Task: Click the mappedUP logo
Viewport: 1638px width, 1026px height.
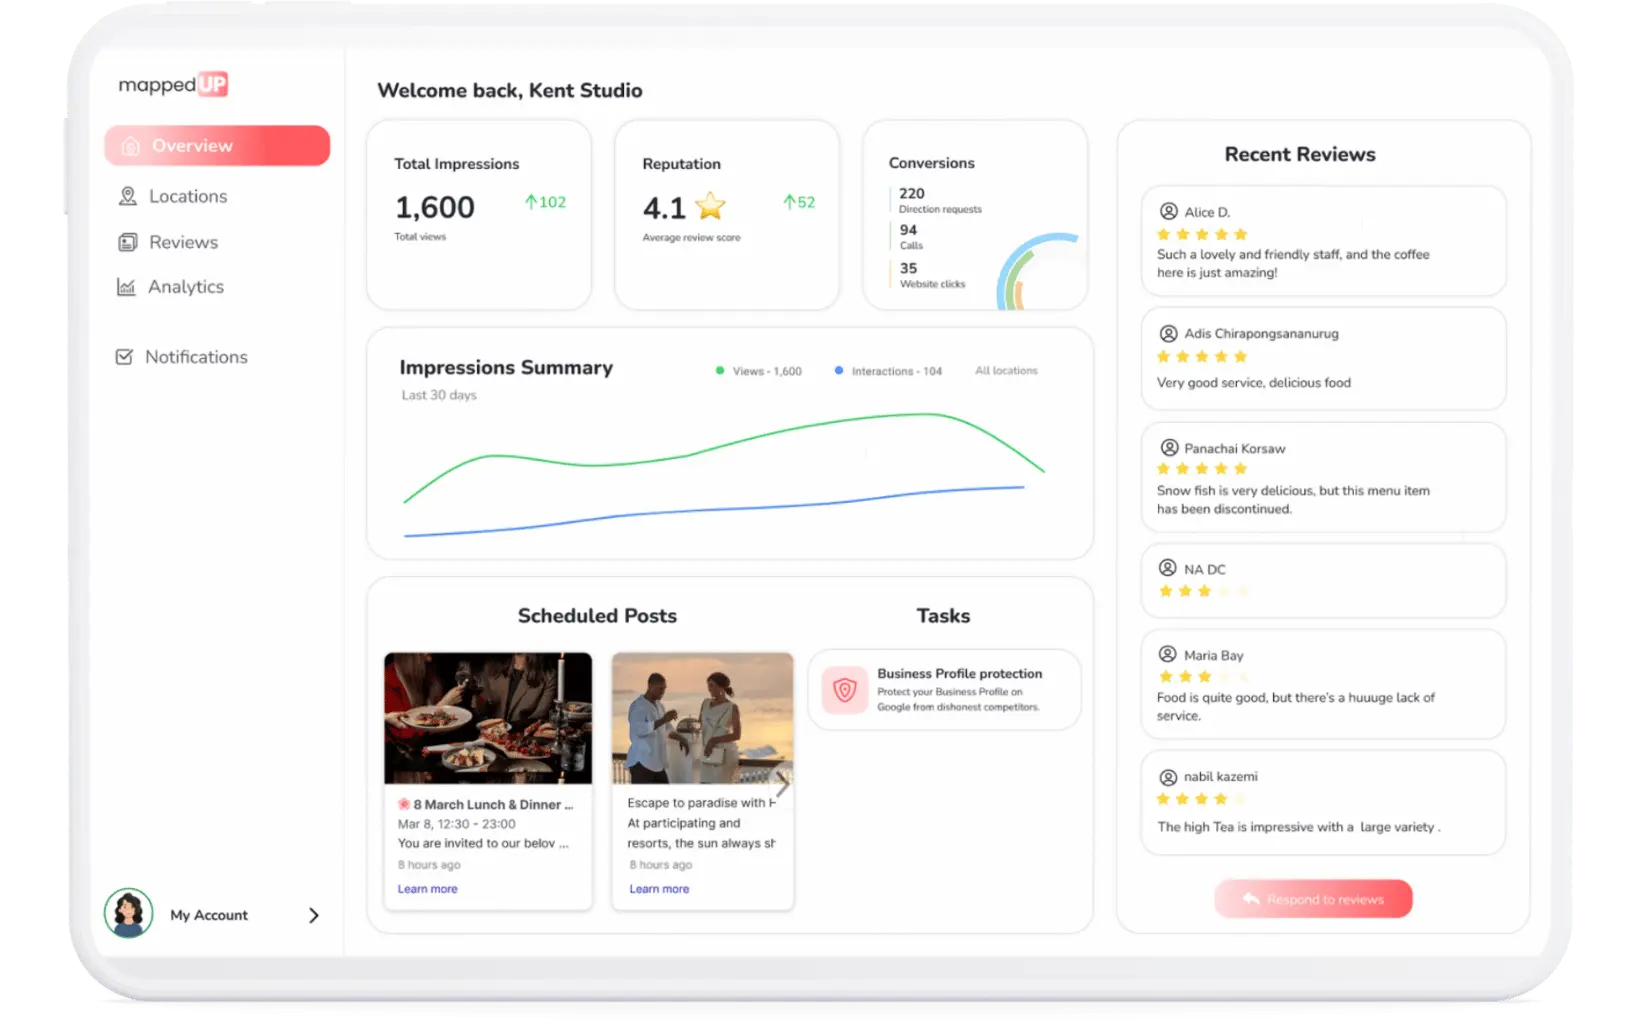Action: 173,85
